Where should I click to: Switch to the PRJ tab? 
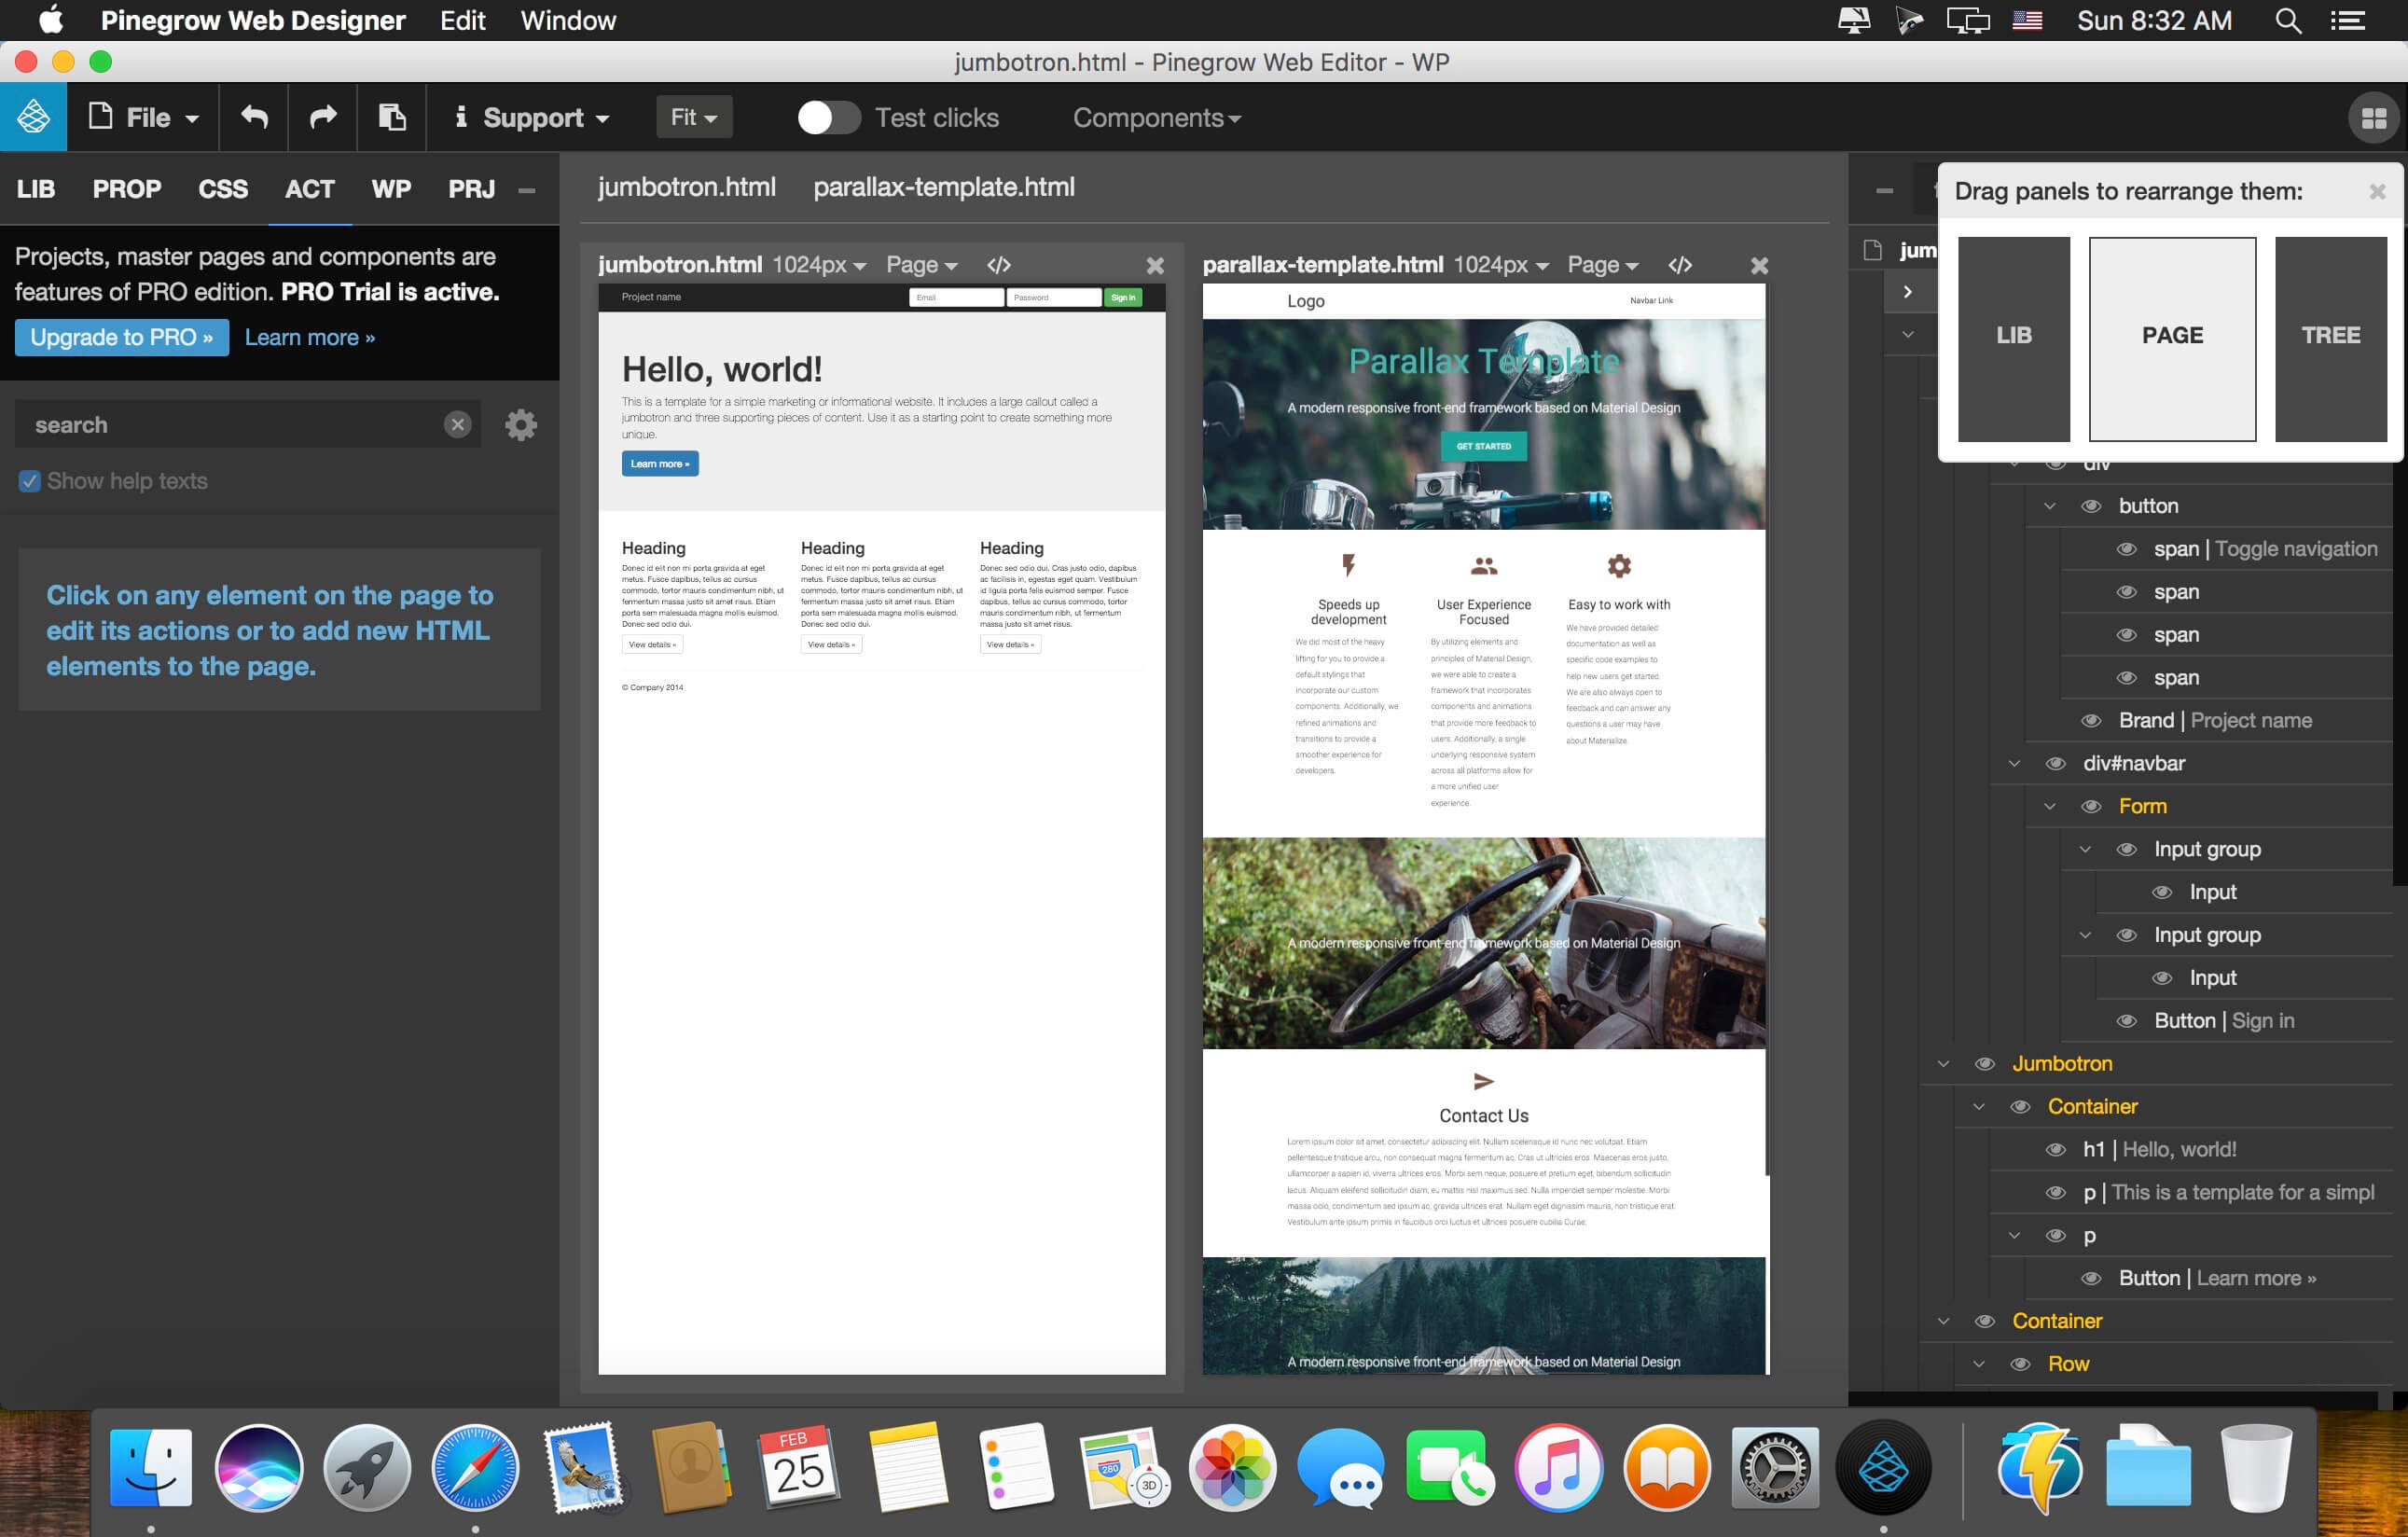[472, 189]
